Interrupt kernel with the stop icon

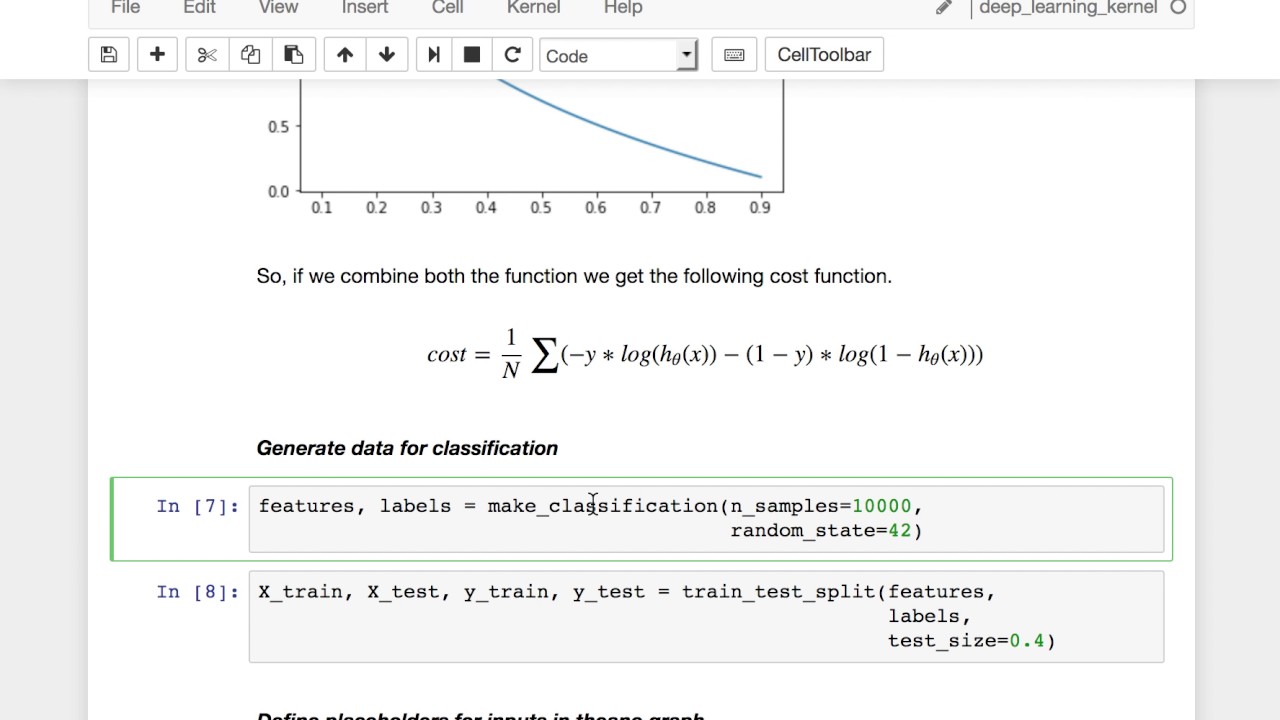472,55
